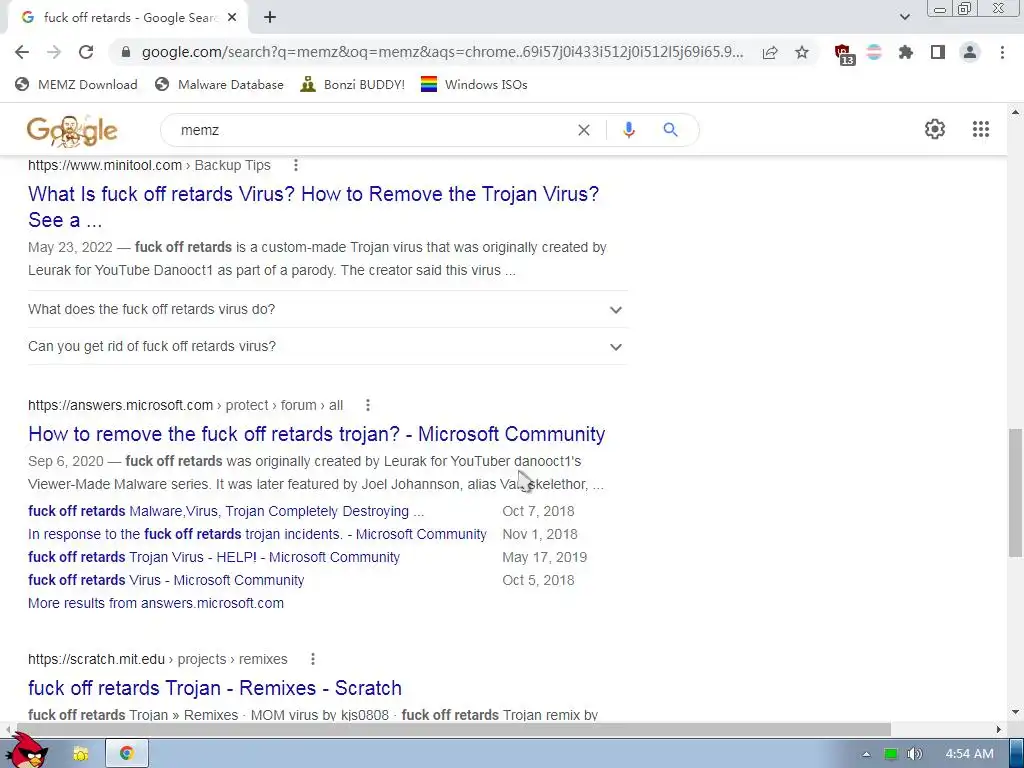Open the Bonzi BUDDY! bookmark

353,84
